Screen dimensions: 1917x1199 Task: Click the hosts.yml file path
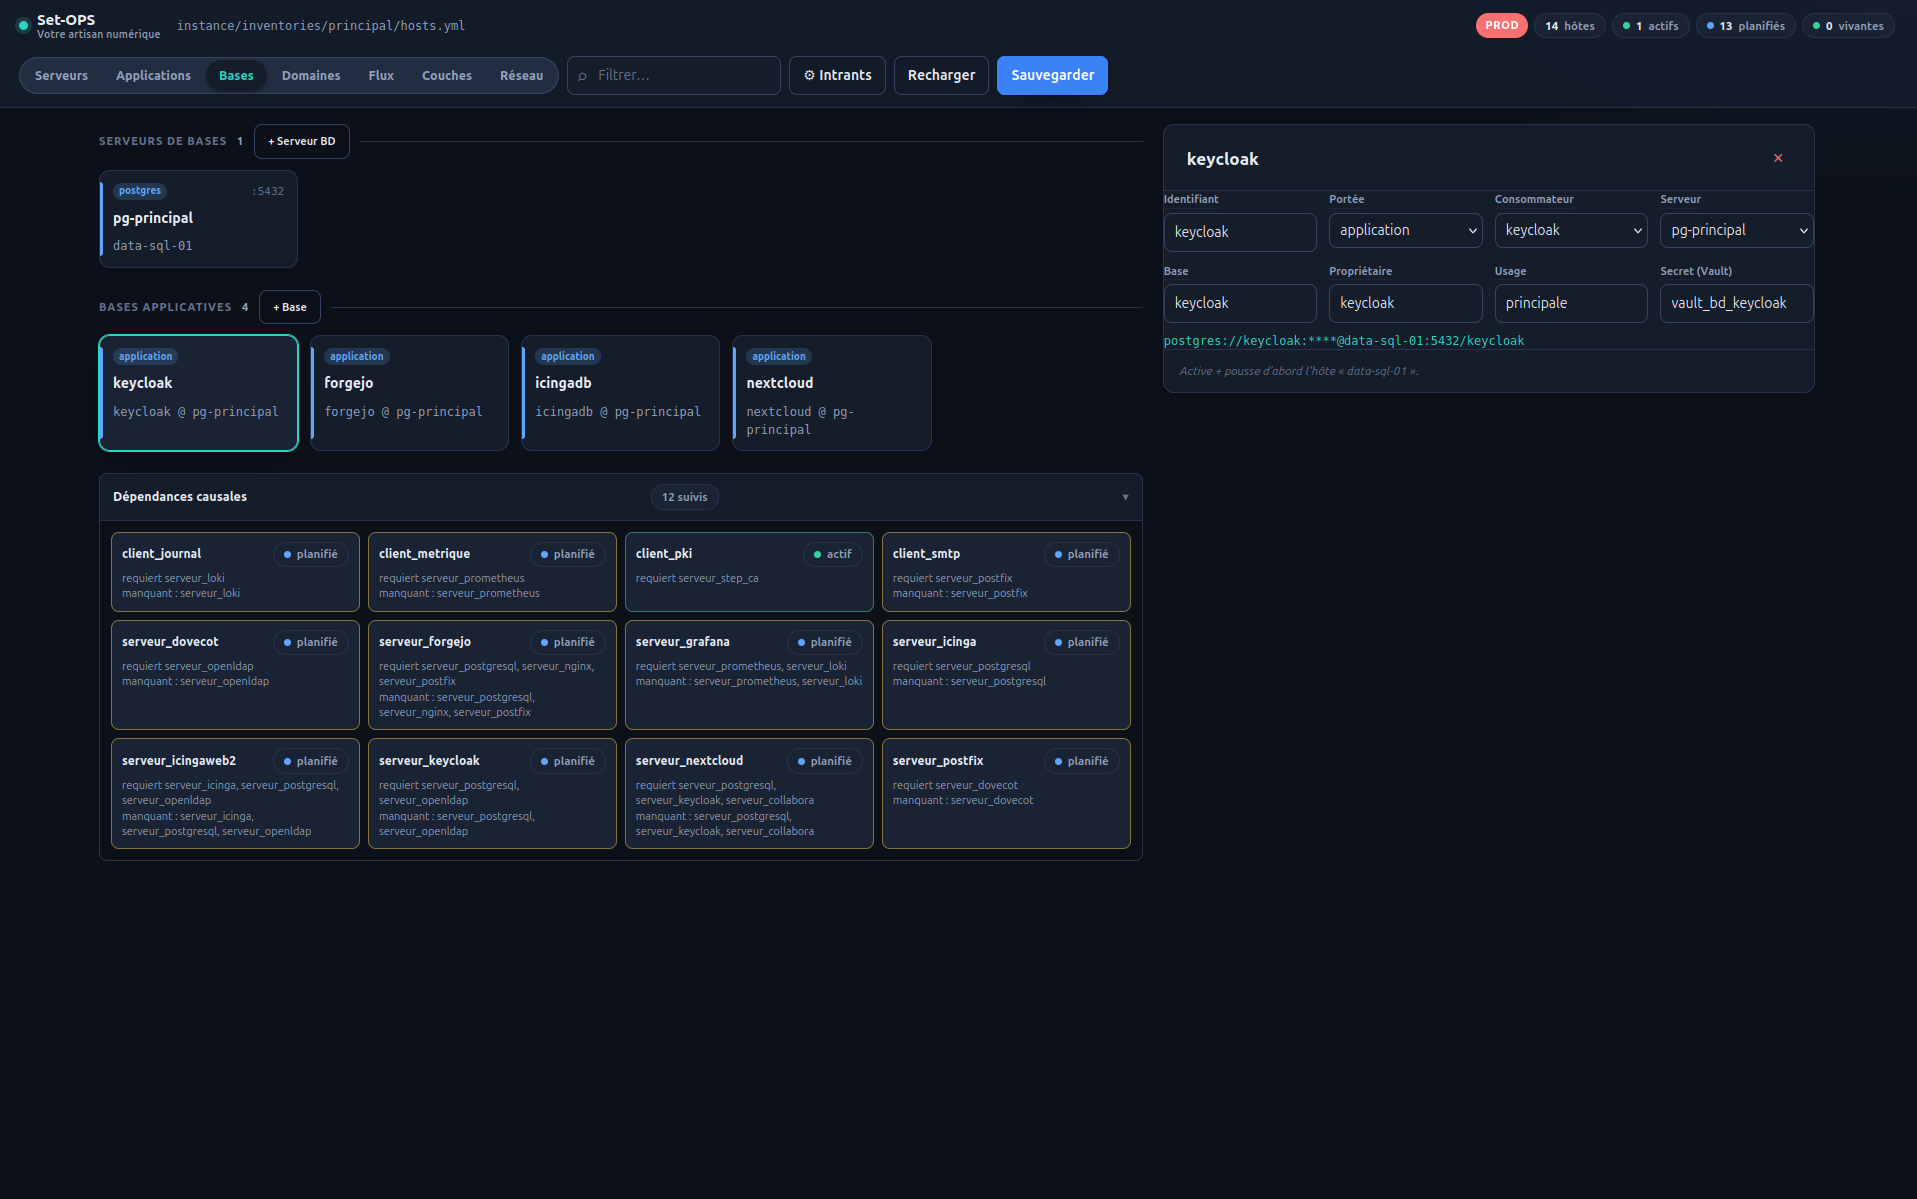point(321,26)
